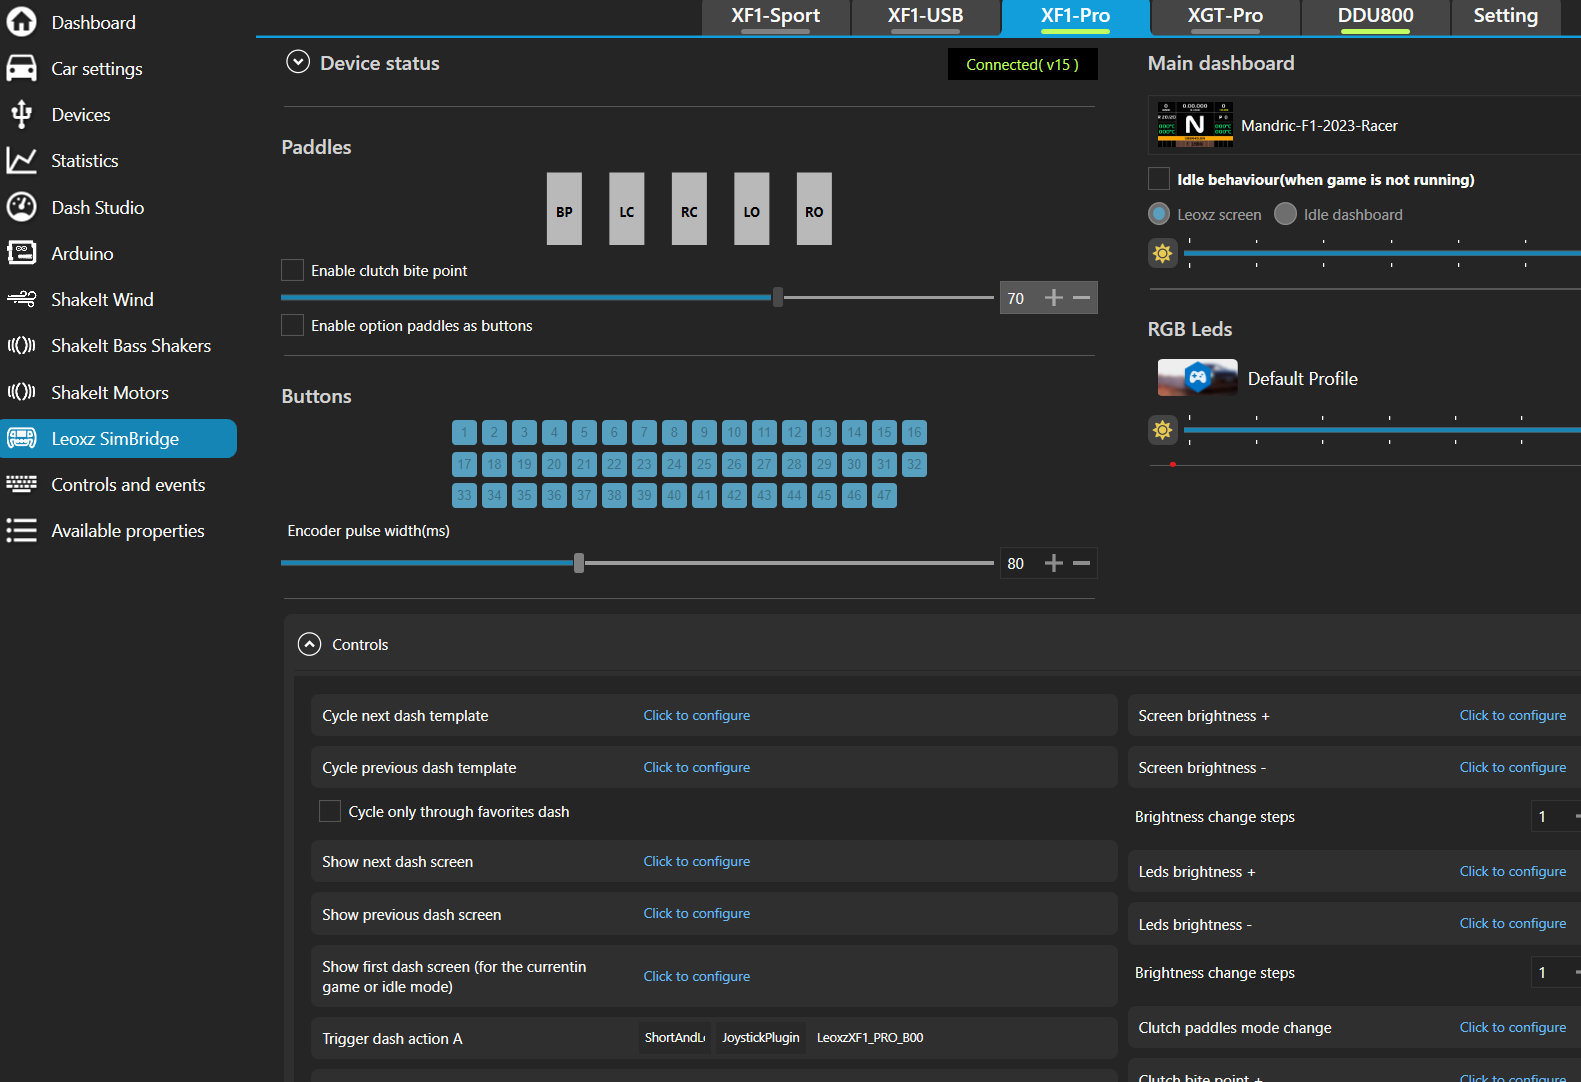Configure Leds brightness - binding
This screenshot has height=1082, width=1581.
tap(1513, 923)
